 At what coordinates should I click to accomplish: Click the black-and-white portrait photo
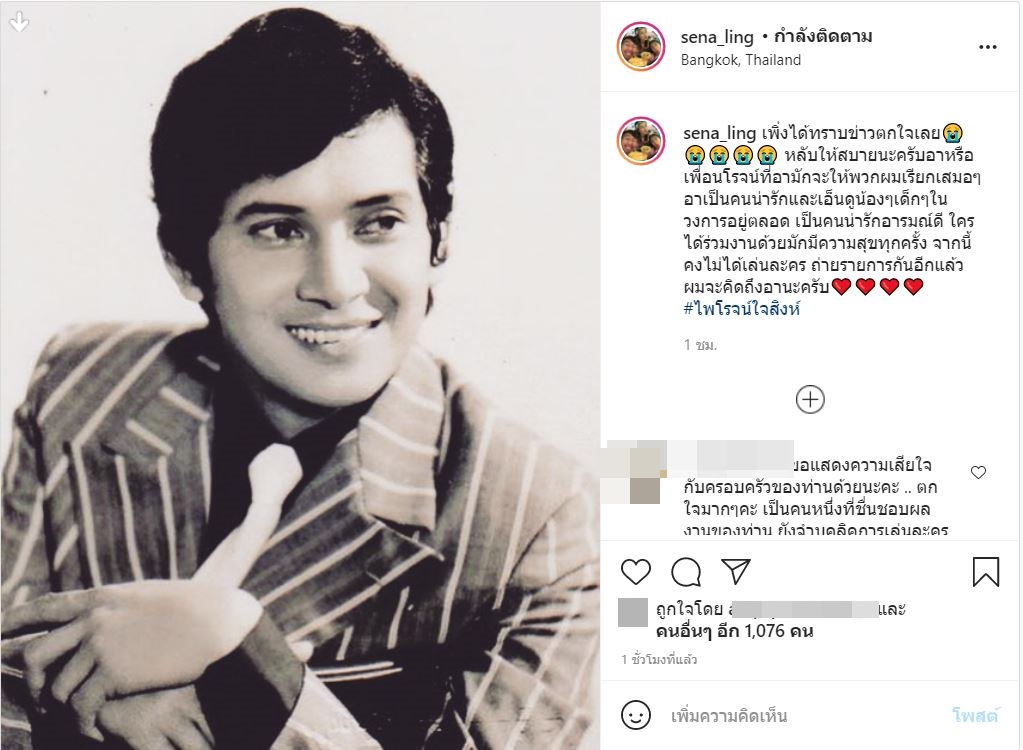[x=300, y=376]
